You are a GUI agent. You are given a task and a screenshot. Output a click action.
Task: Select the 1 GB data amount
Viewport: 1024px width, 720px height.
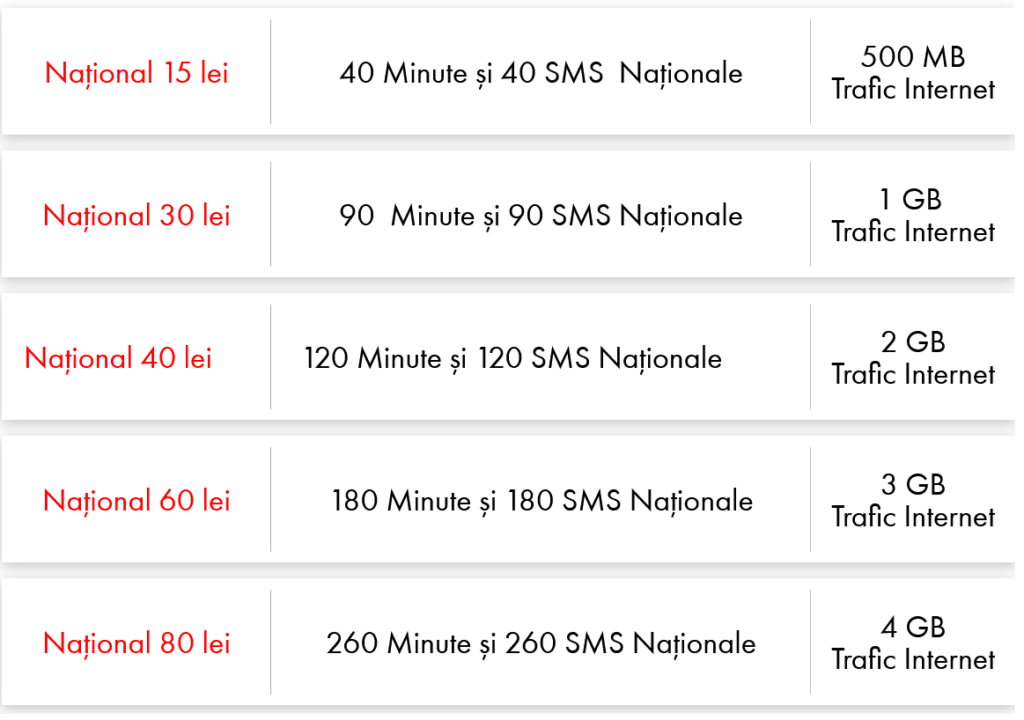913,200
